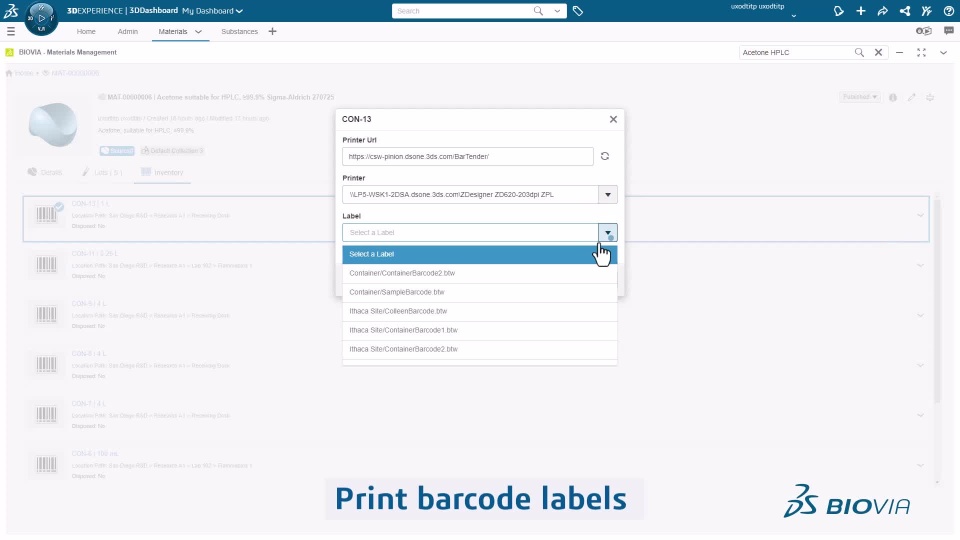Select the 'Select a Label' option

479,254
